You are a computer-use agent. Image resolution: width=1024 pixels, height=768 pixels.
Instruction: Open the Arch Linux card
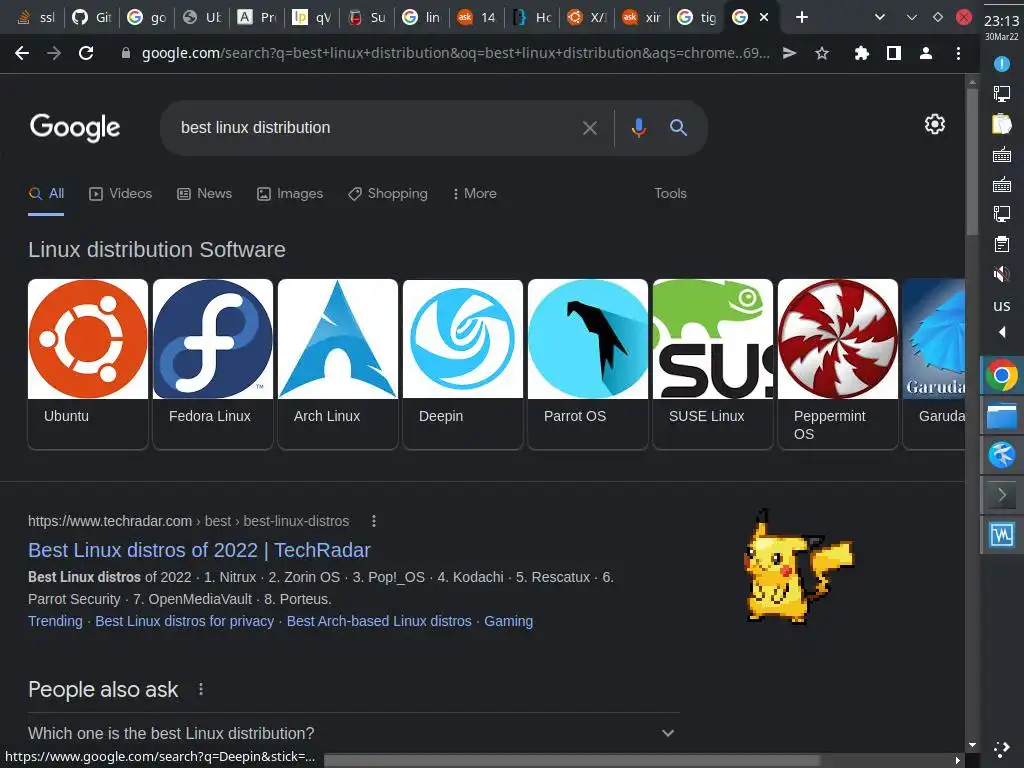338,364
